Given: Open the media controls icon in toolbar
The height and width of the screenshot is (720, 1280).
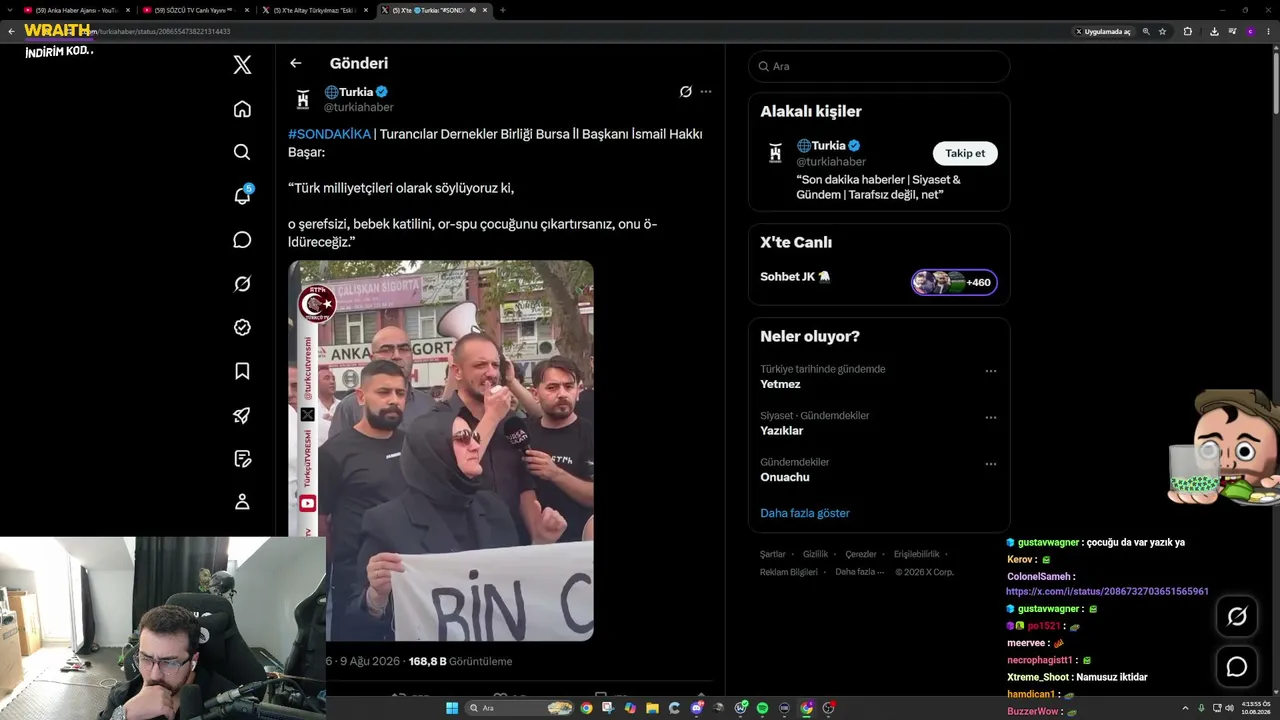Looking at the screenshot, I should pos(1231,31).
